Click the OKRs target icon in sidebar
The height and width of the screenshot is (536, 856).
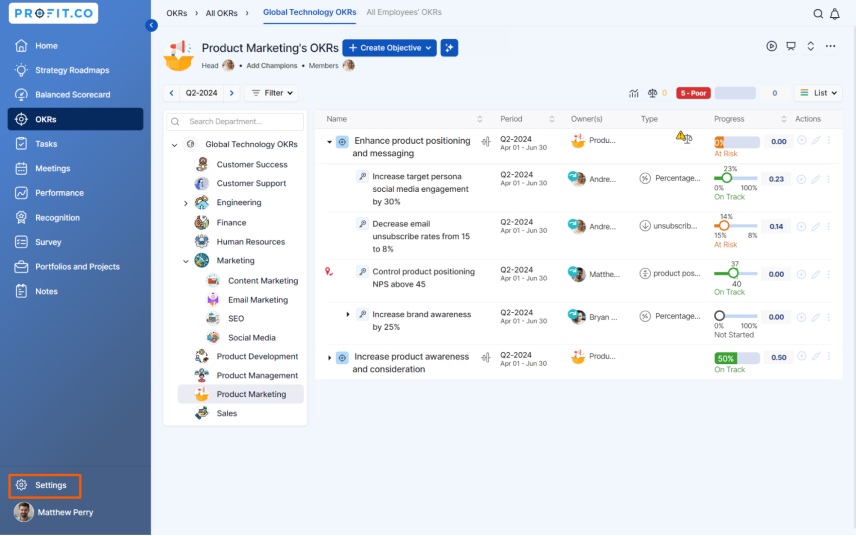pyautogui.click(x=21, y=119)
